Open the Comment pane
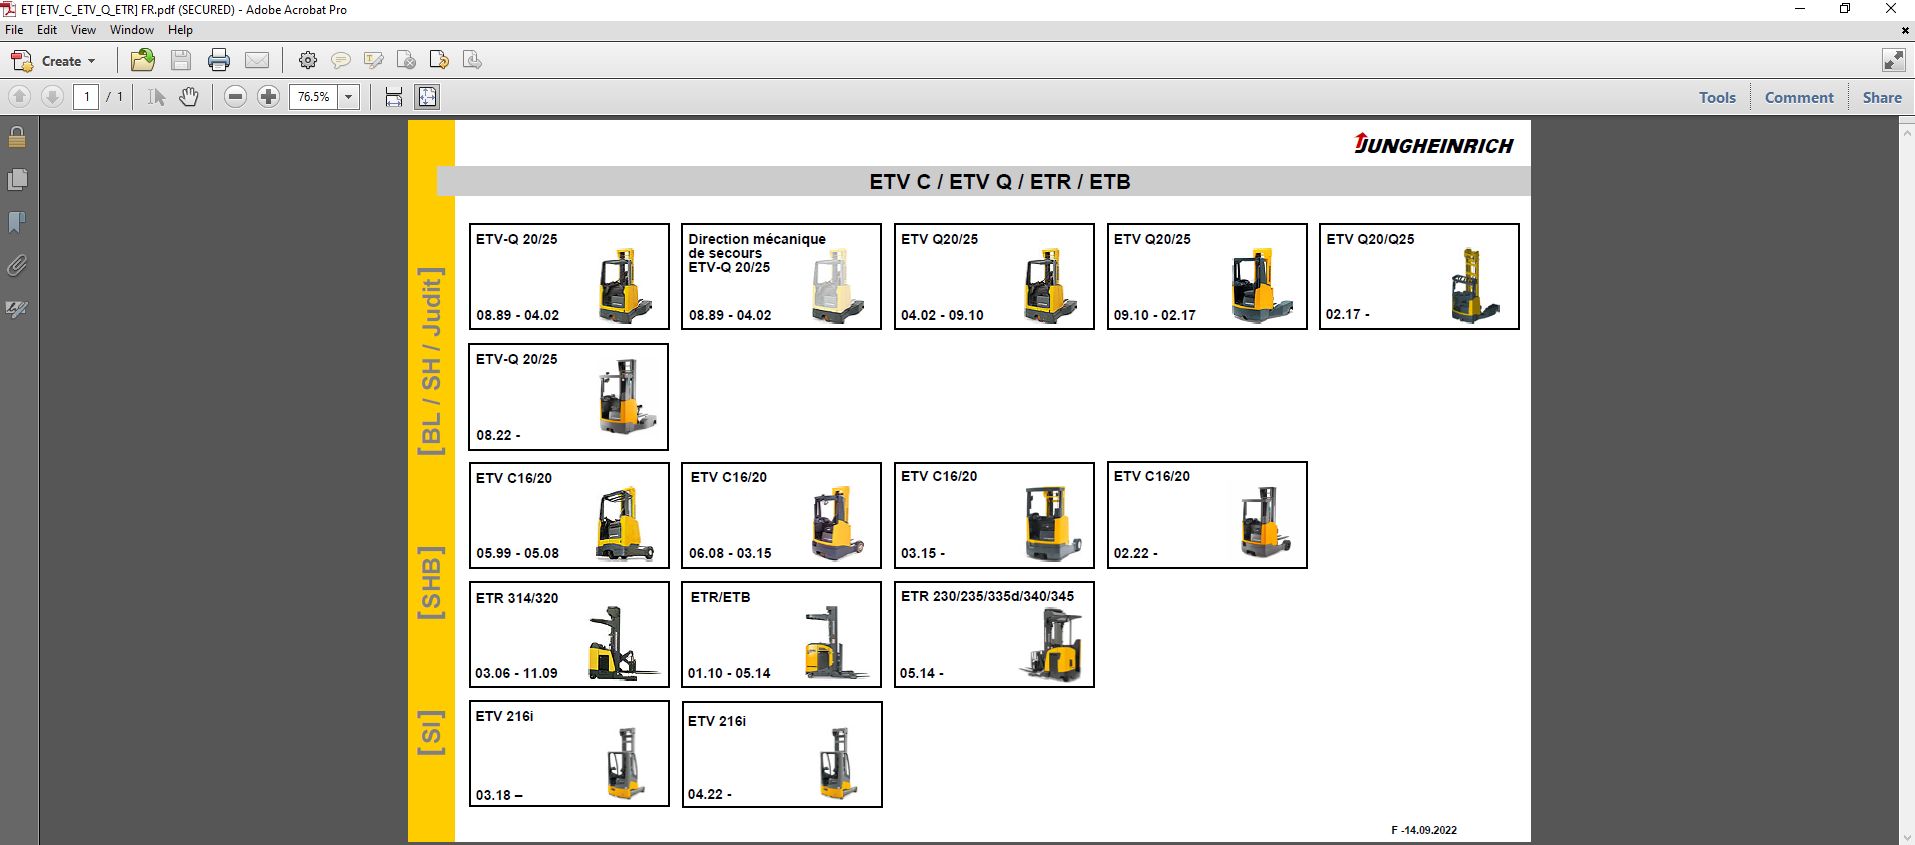The height and width of the screenshot is (845, 1915). point(1799,97)
